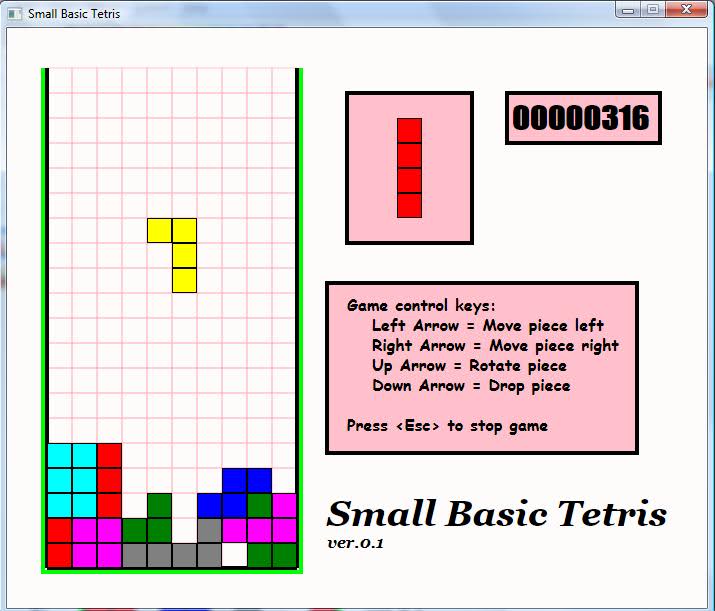Click the blue blocks in the stack

point(234,493)
